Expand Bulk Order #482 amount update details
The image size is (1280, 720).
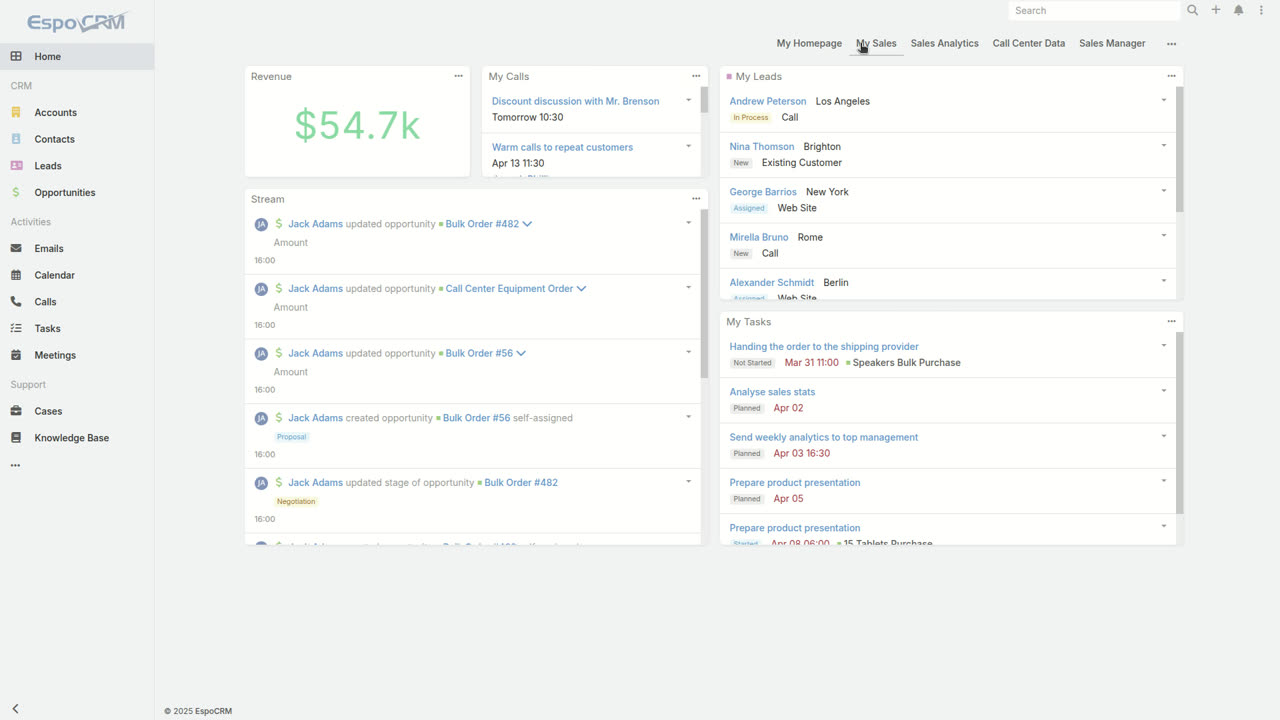point(527,224)
